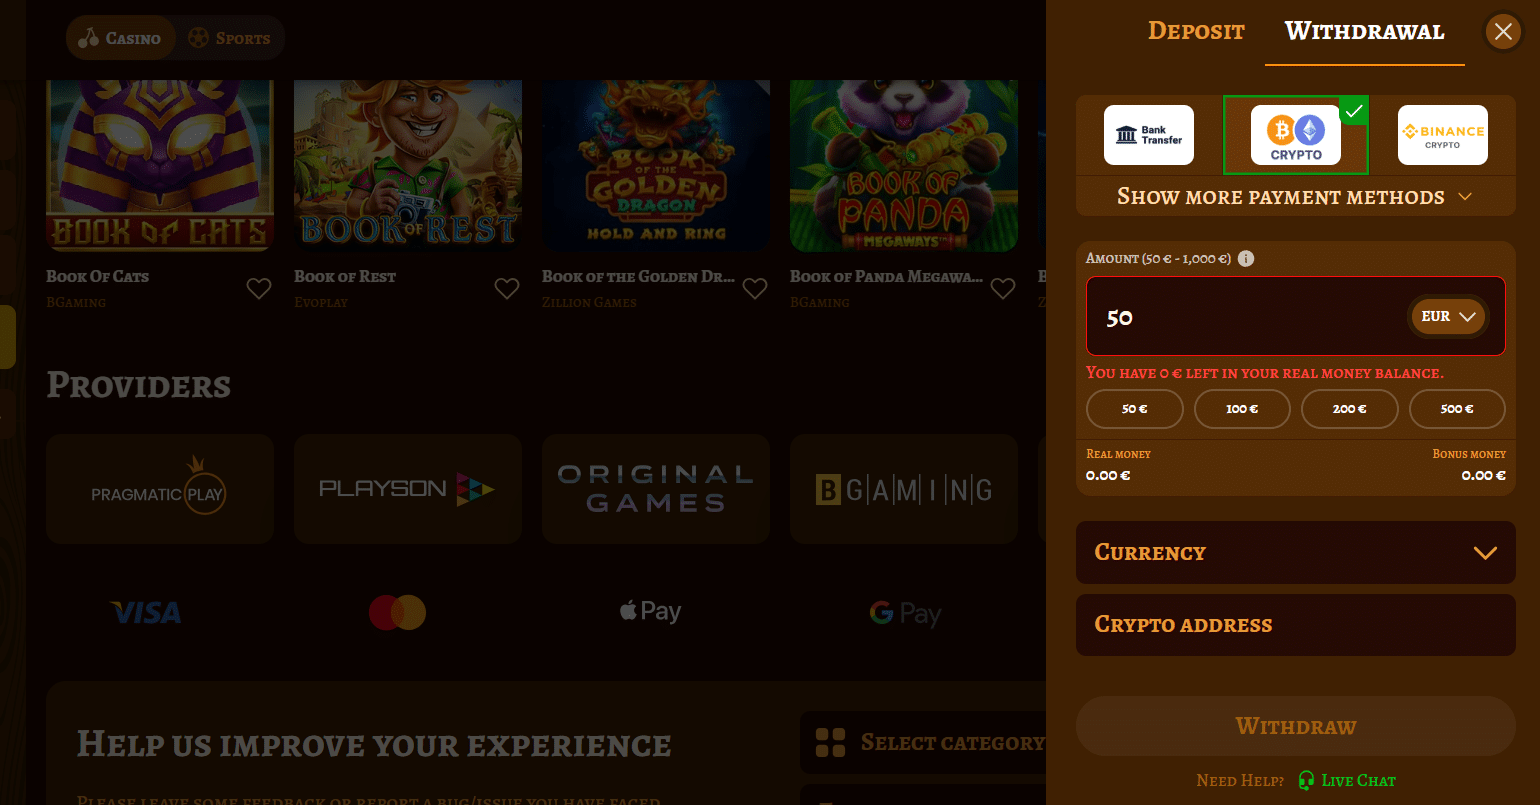
Task: Switch to Casino mode
Action: 121,38
